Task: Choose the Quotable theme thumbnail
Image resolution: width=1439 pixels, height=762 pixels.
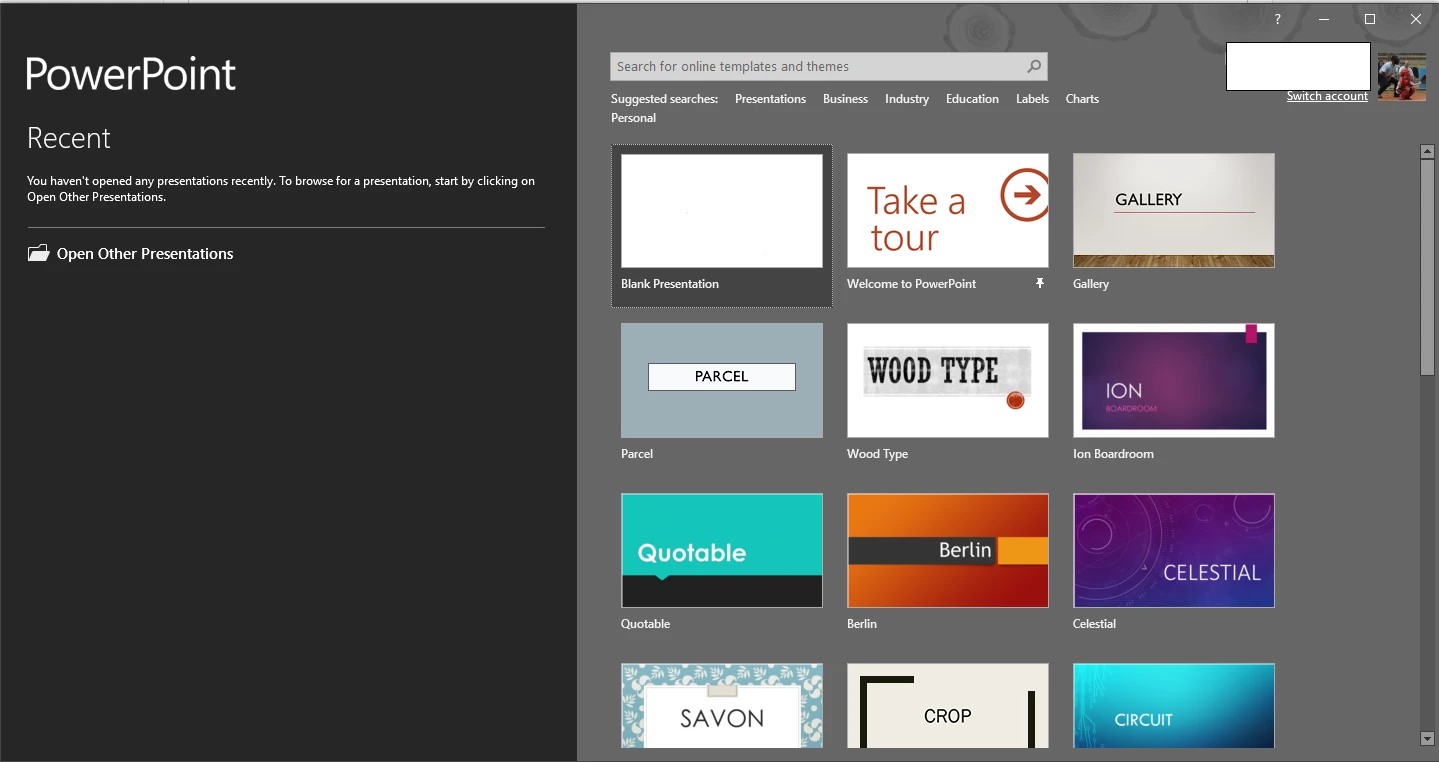Action: 722,550
